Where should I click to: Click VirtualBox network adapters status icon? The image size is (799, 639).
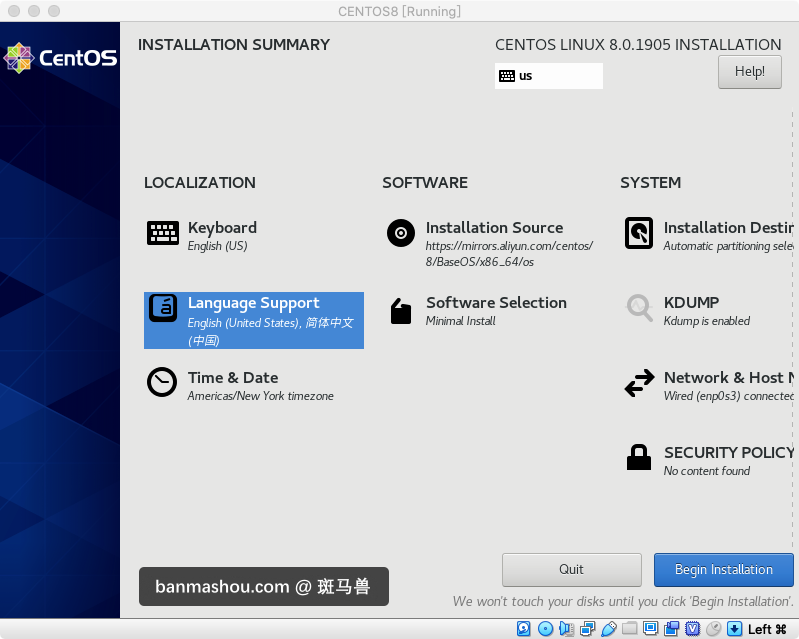[588, 629]
